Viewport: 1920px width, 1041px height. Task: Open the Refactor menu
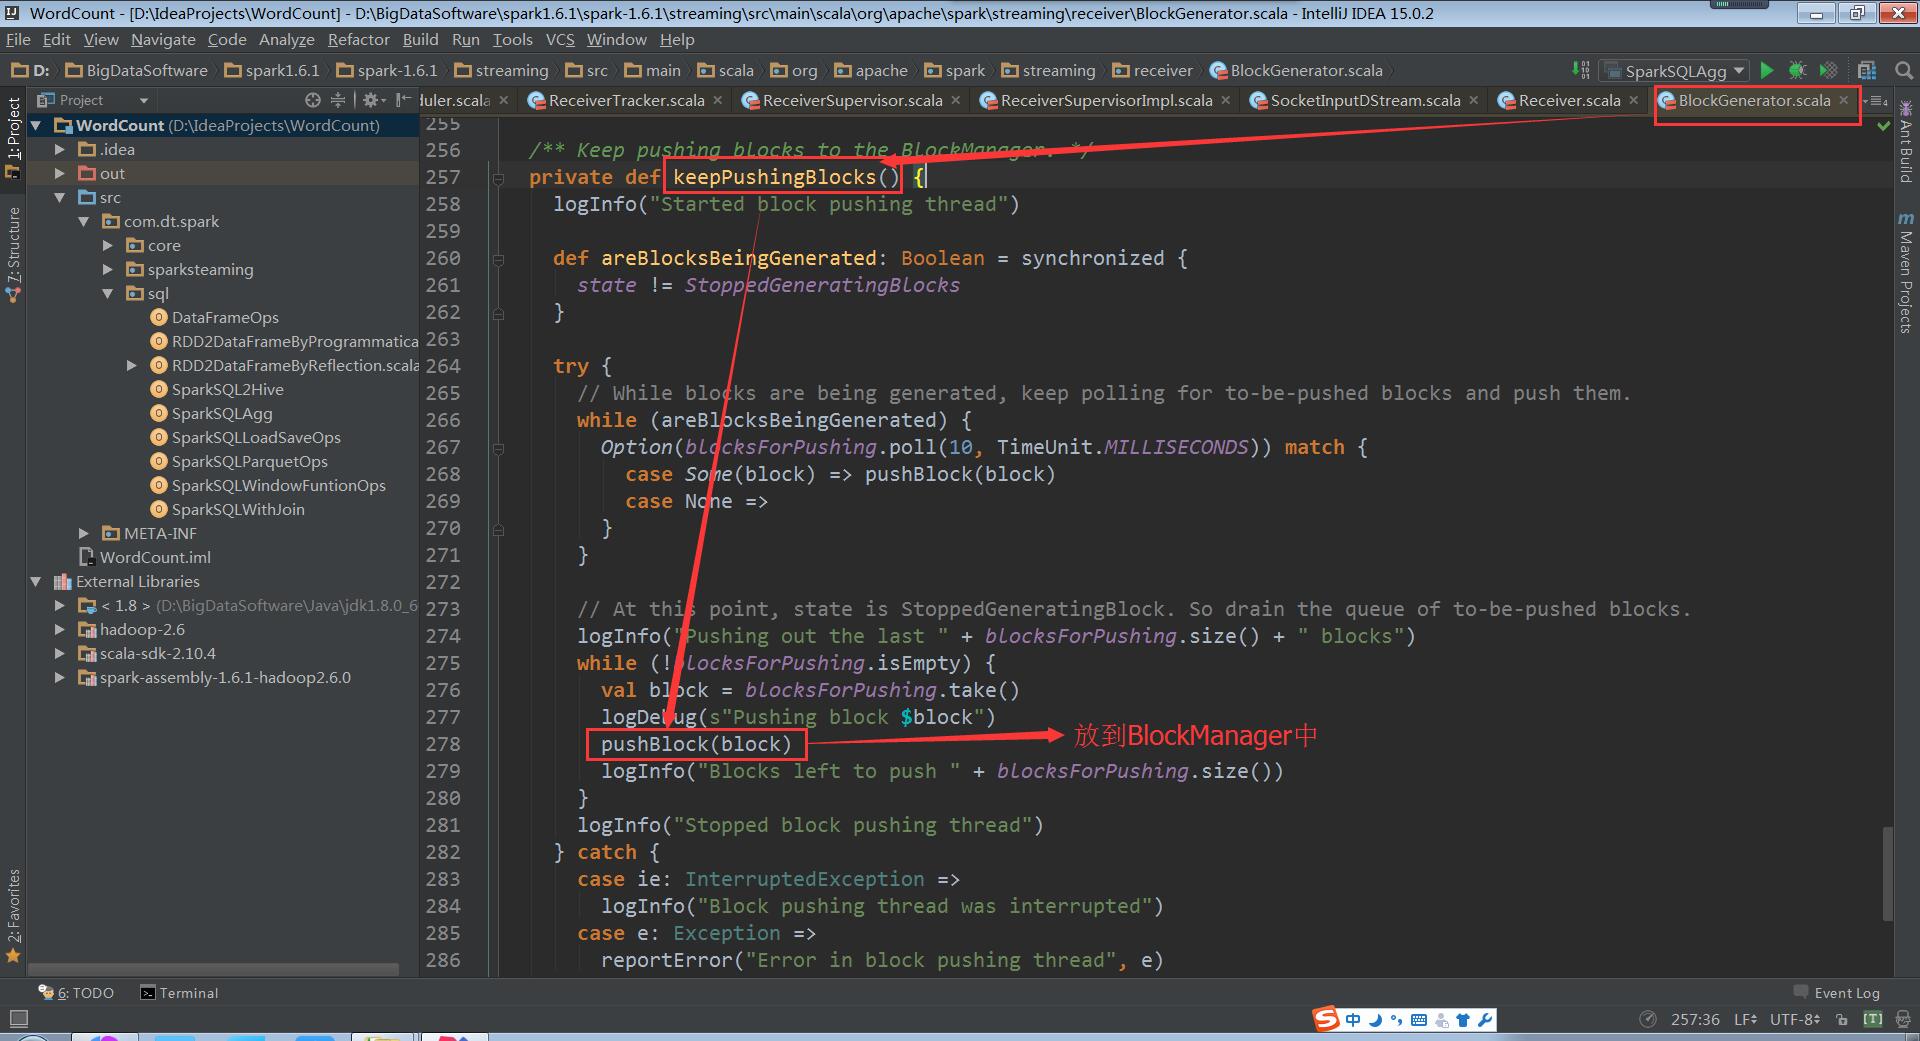click(358, 39)
